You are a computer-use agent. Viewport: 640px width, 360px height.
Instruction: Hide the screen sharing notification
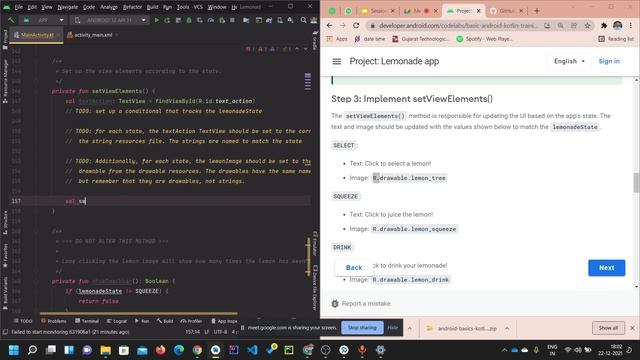393,328
